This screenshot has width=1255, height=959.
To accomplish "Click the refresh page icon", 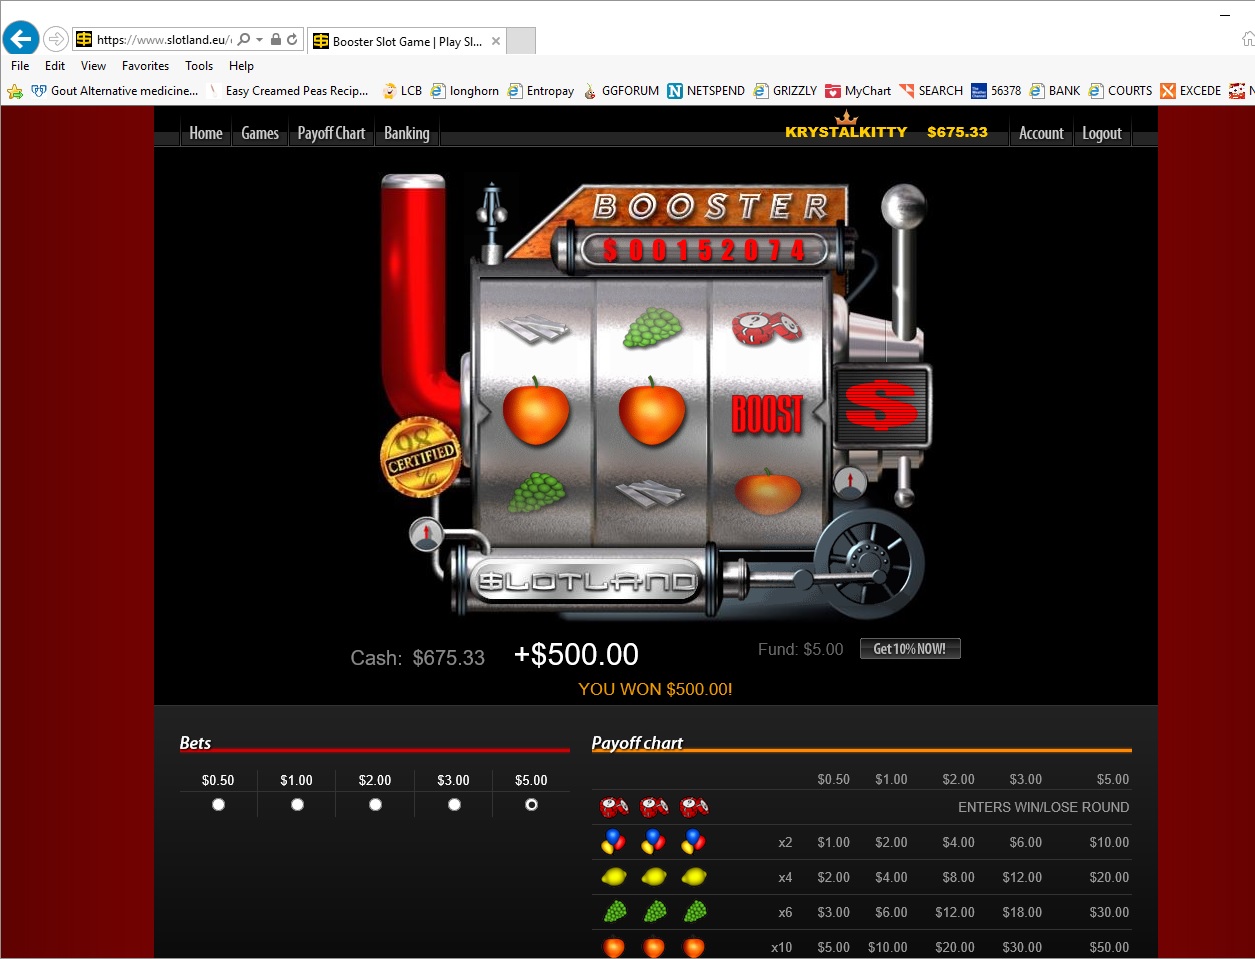I will pyautogui.click(x=292, y=40).
